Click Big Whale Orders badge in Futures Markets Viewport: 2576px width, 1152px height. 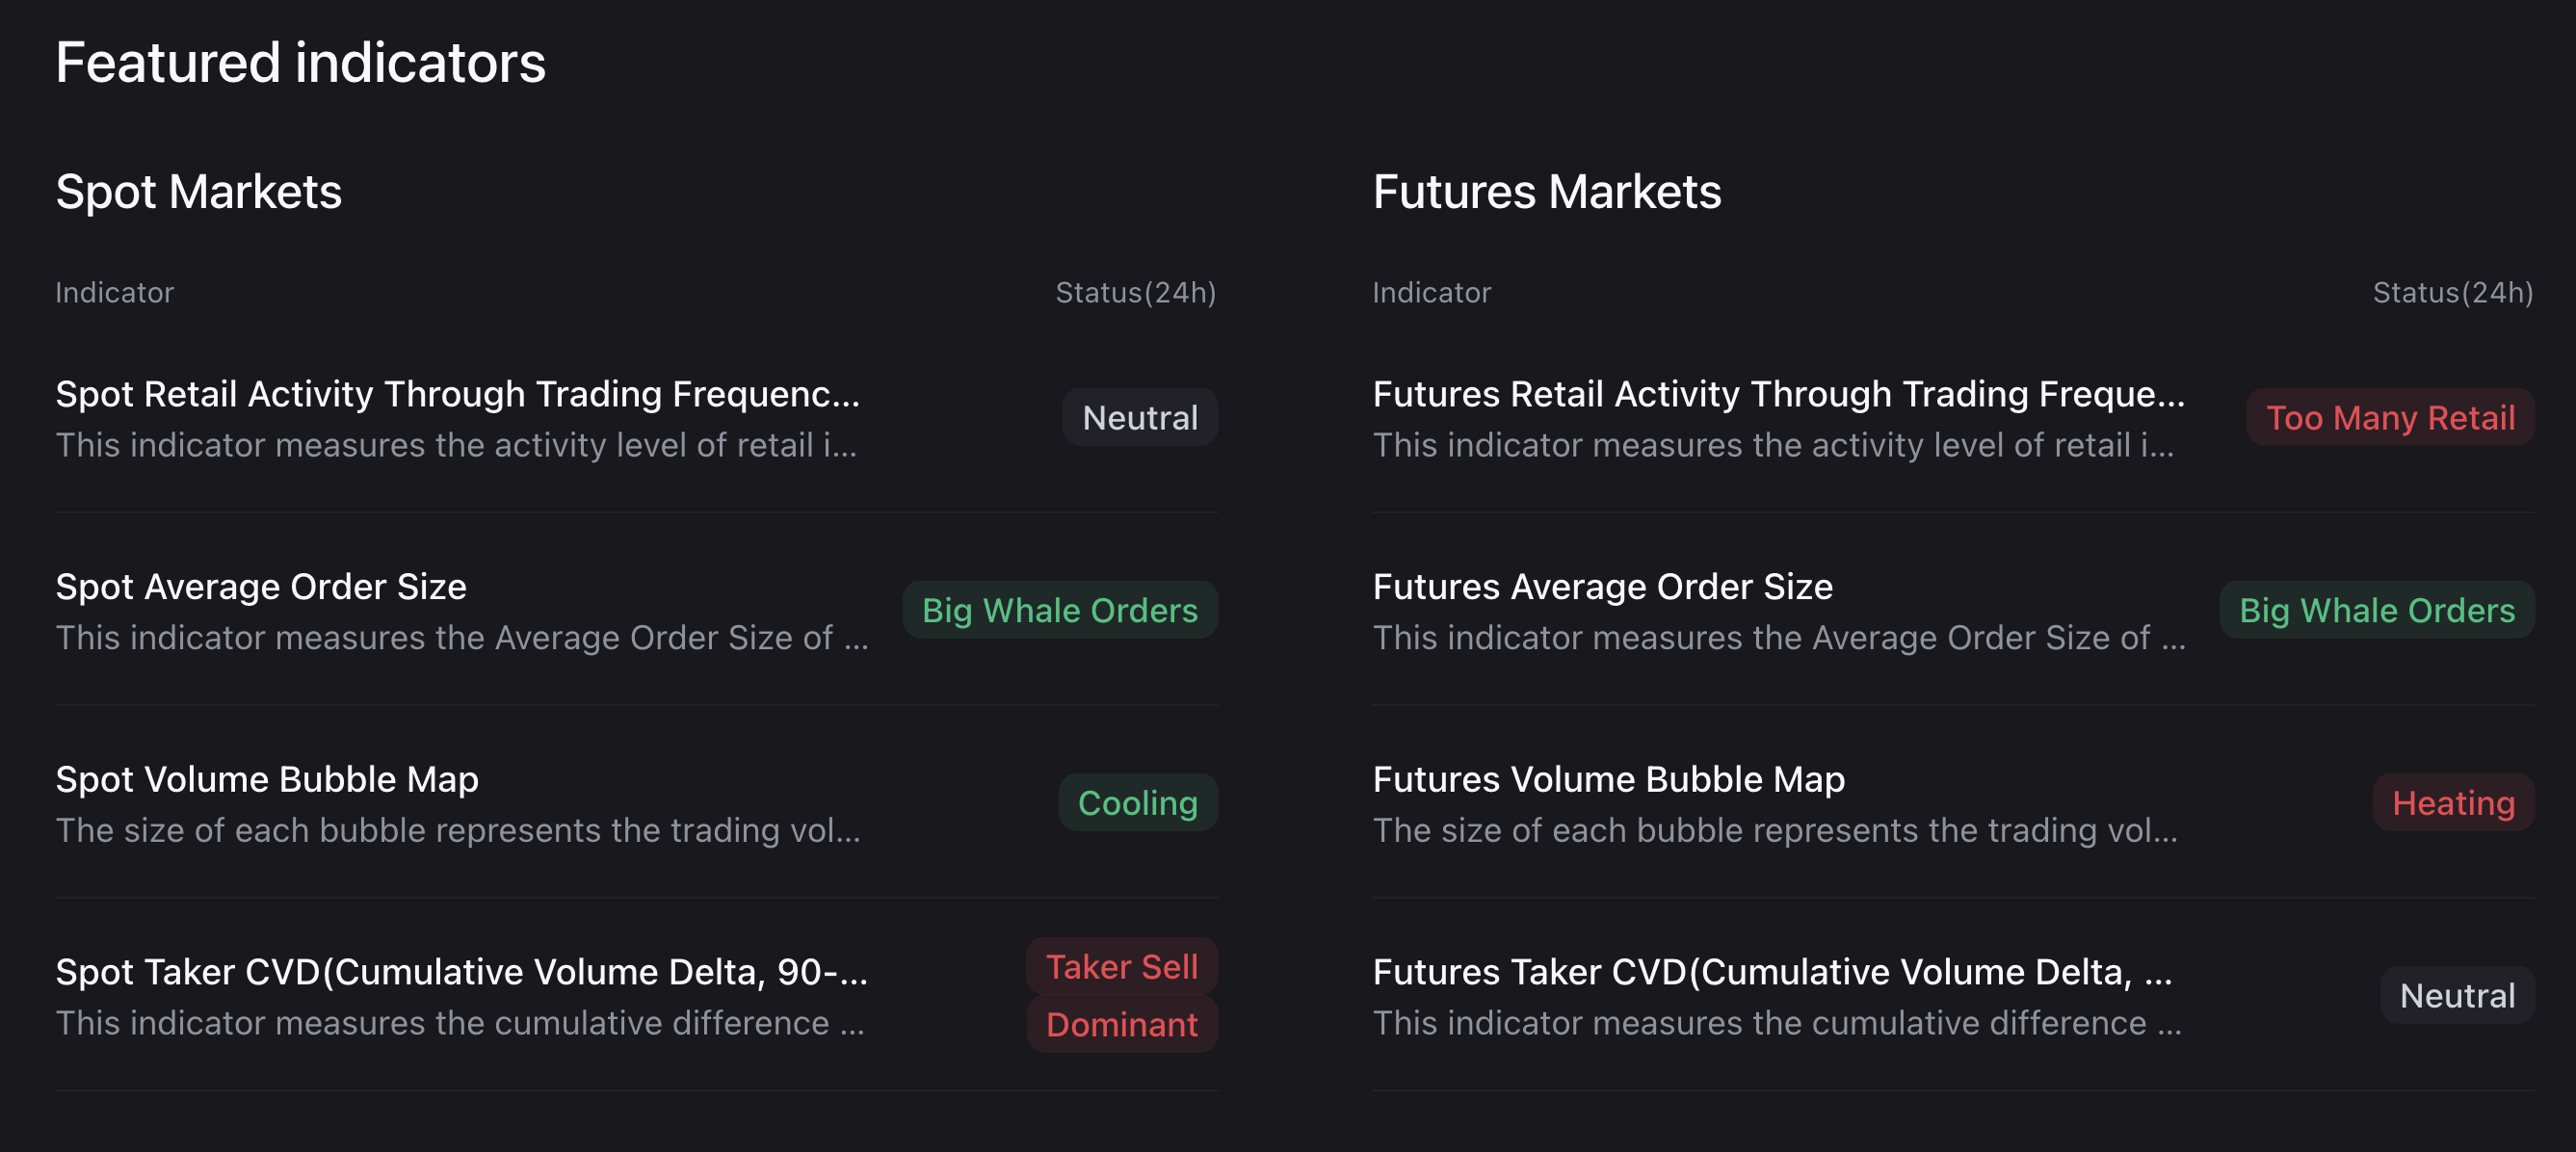coord(2376,610)
